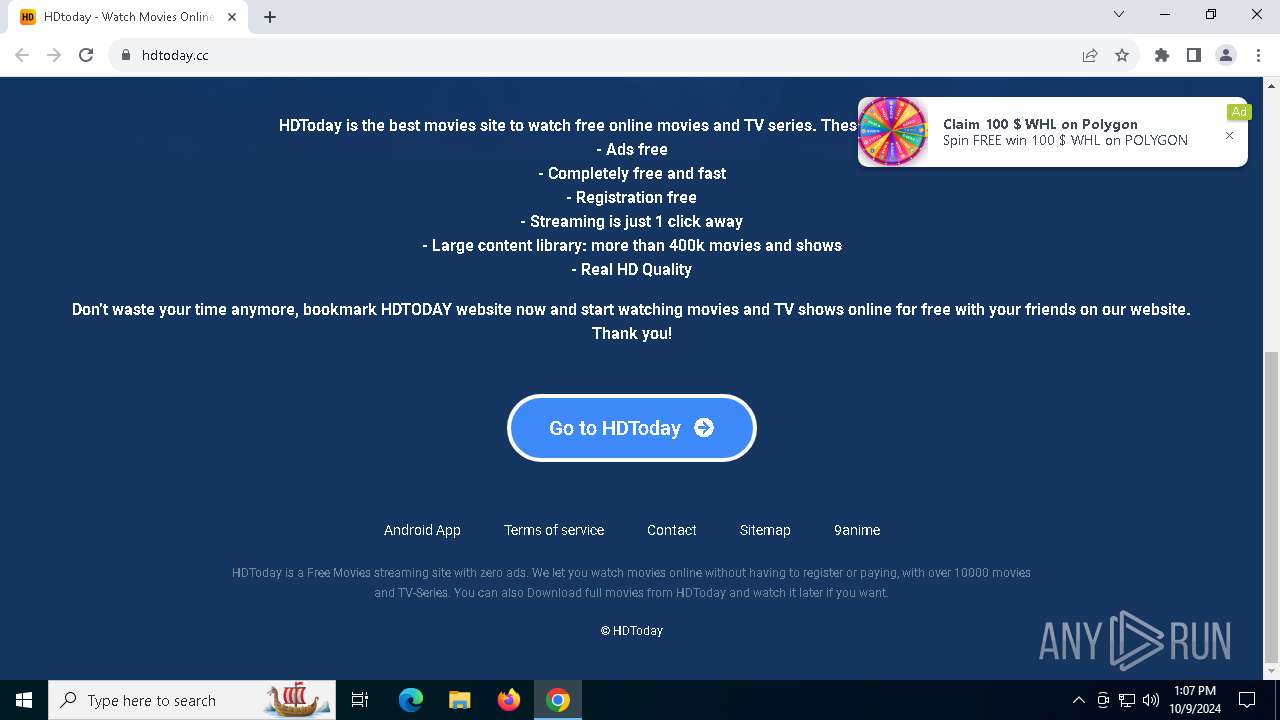The image size is (1280, 720).
Task: Click the browser back arrow
Action: (x=22, y=55)
